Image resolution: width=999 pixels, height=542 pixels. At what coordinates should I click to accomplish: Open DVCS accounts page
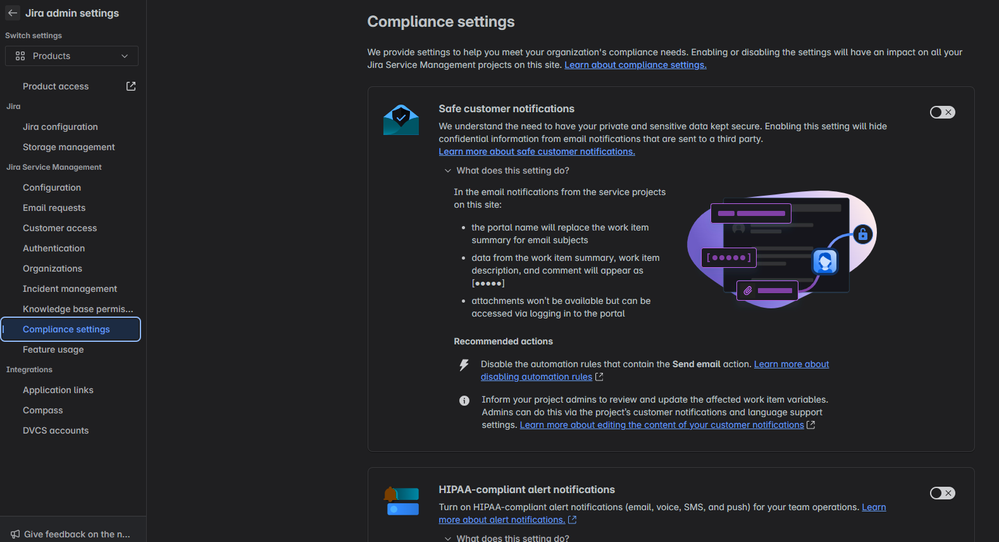click(x=55, y=431)
